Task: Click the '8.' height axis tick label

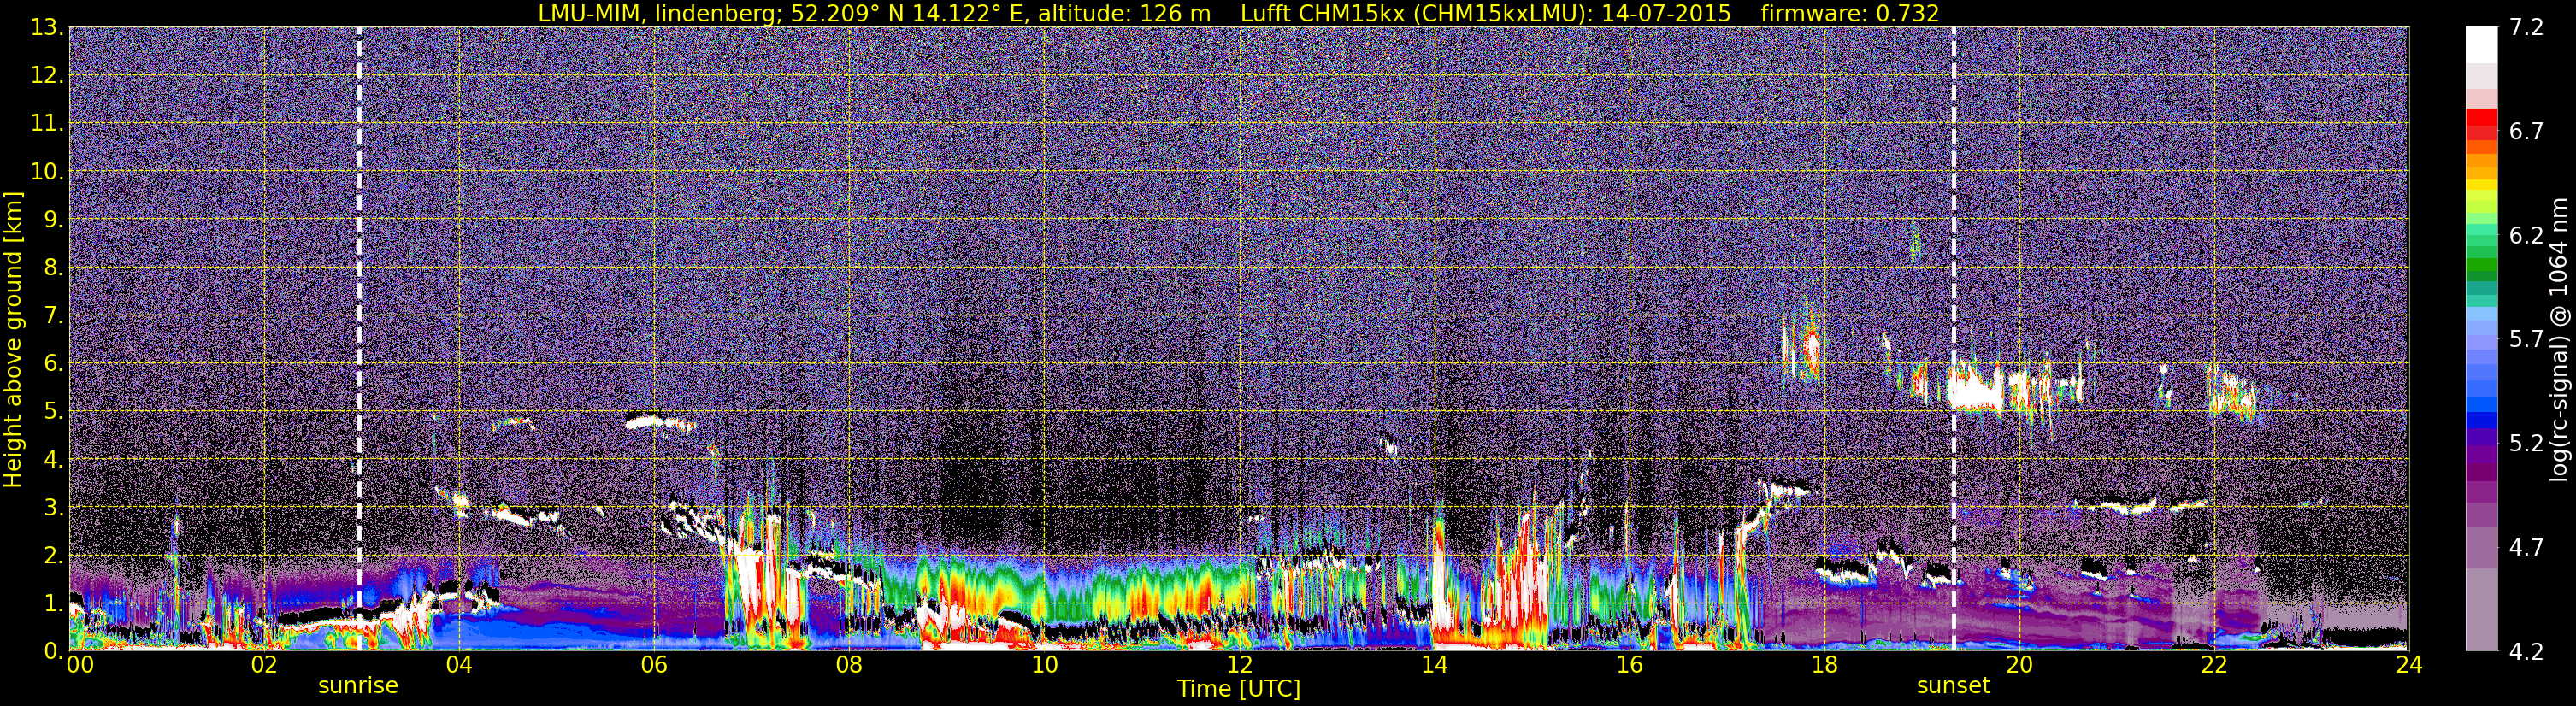Action: pyautogui.click(x=53, y=268)
